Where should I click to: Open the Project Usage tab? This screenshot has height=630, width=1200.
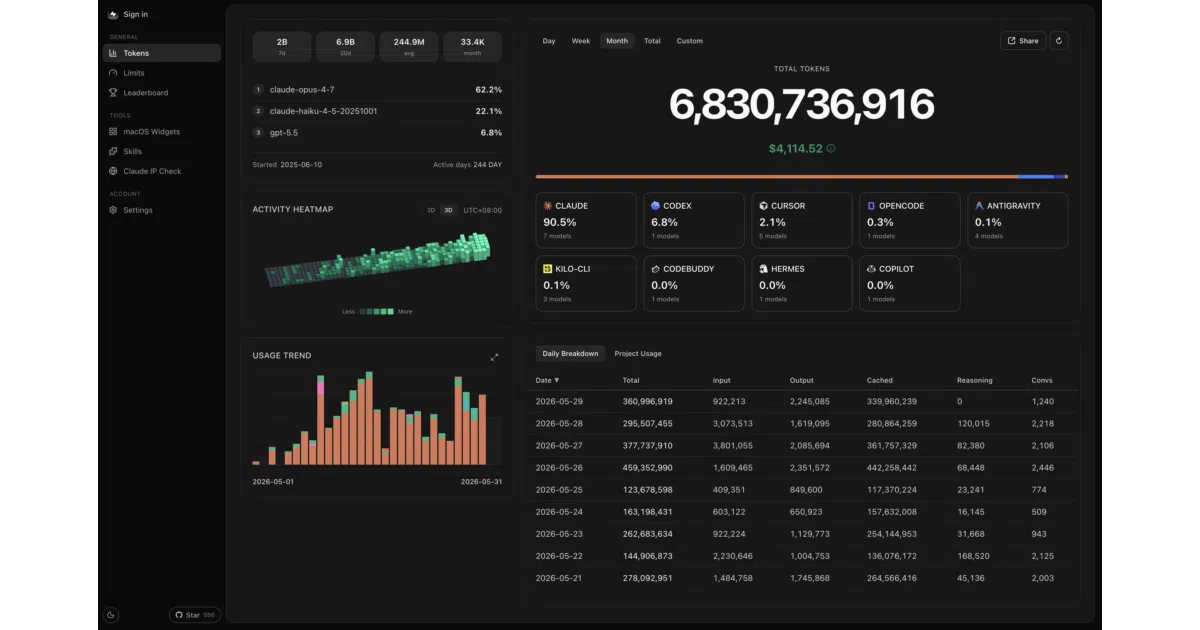(x=638, y=353)
